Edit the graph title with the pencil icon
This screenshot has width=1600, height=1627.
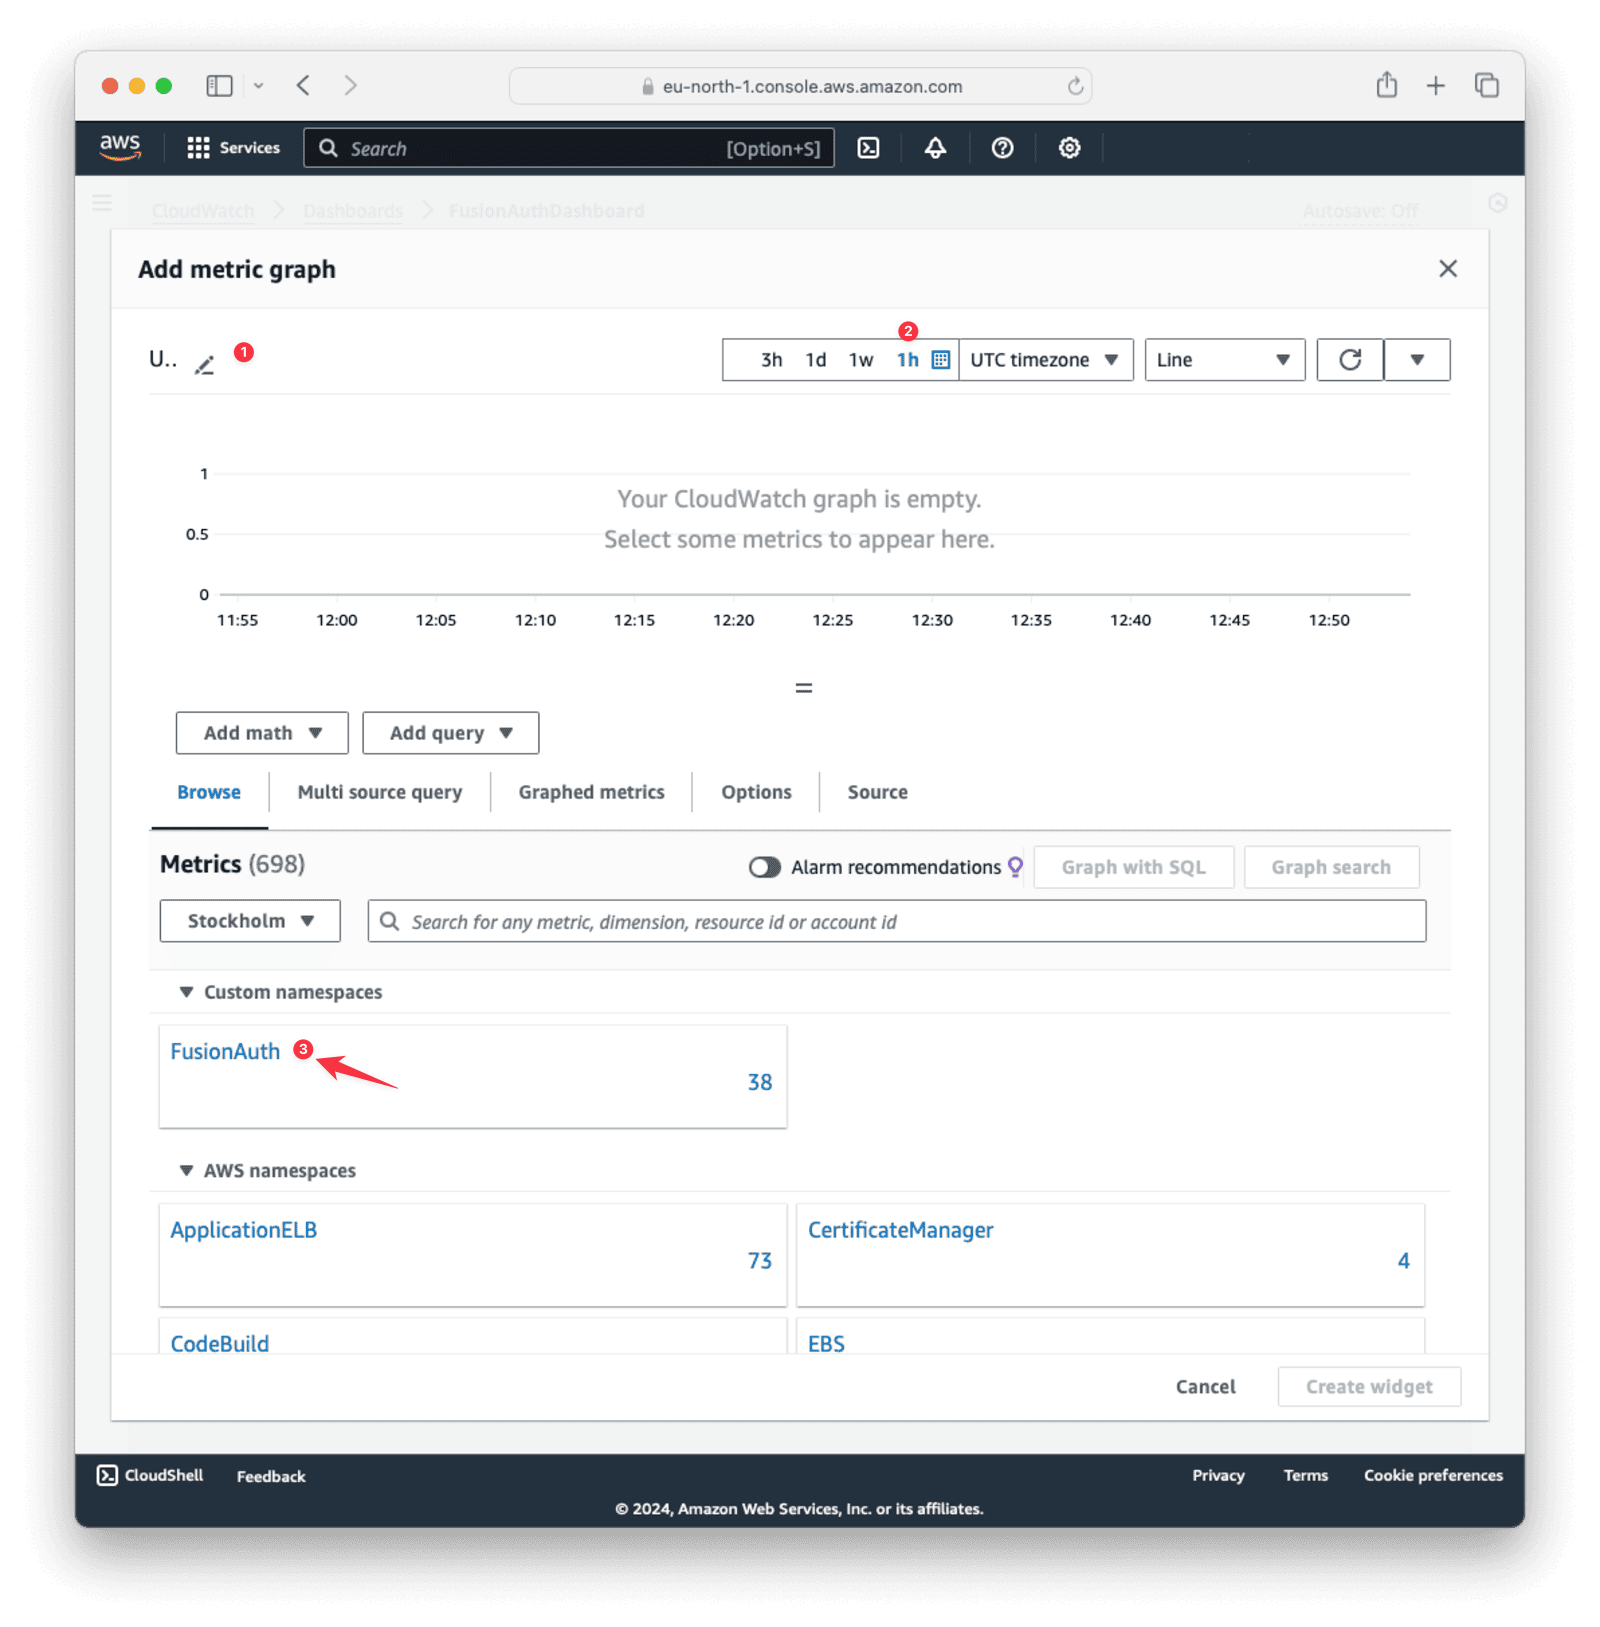point(204,365)
